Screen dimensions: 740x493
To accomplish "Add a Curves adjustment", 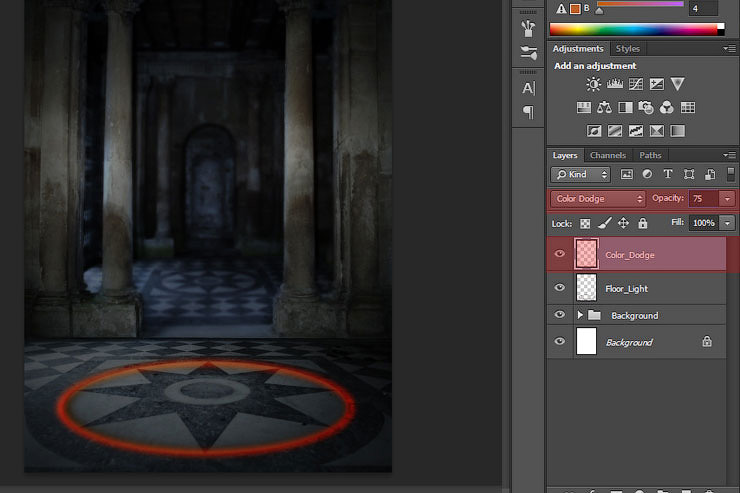I will click(636, 85).
